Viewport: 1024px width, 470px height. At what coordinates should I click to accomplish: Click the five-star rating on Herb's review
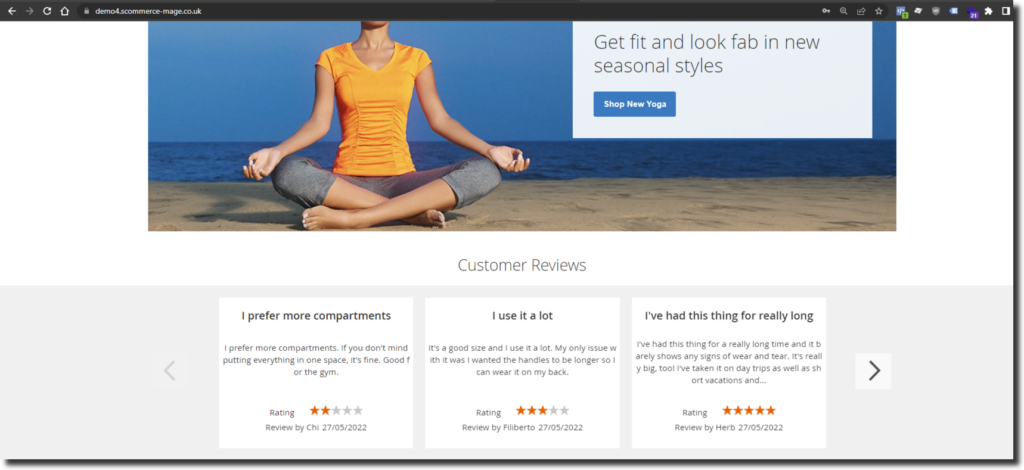[748, 411]
